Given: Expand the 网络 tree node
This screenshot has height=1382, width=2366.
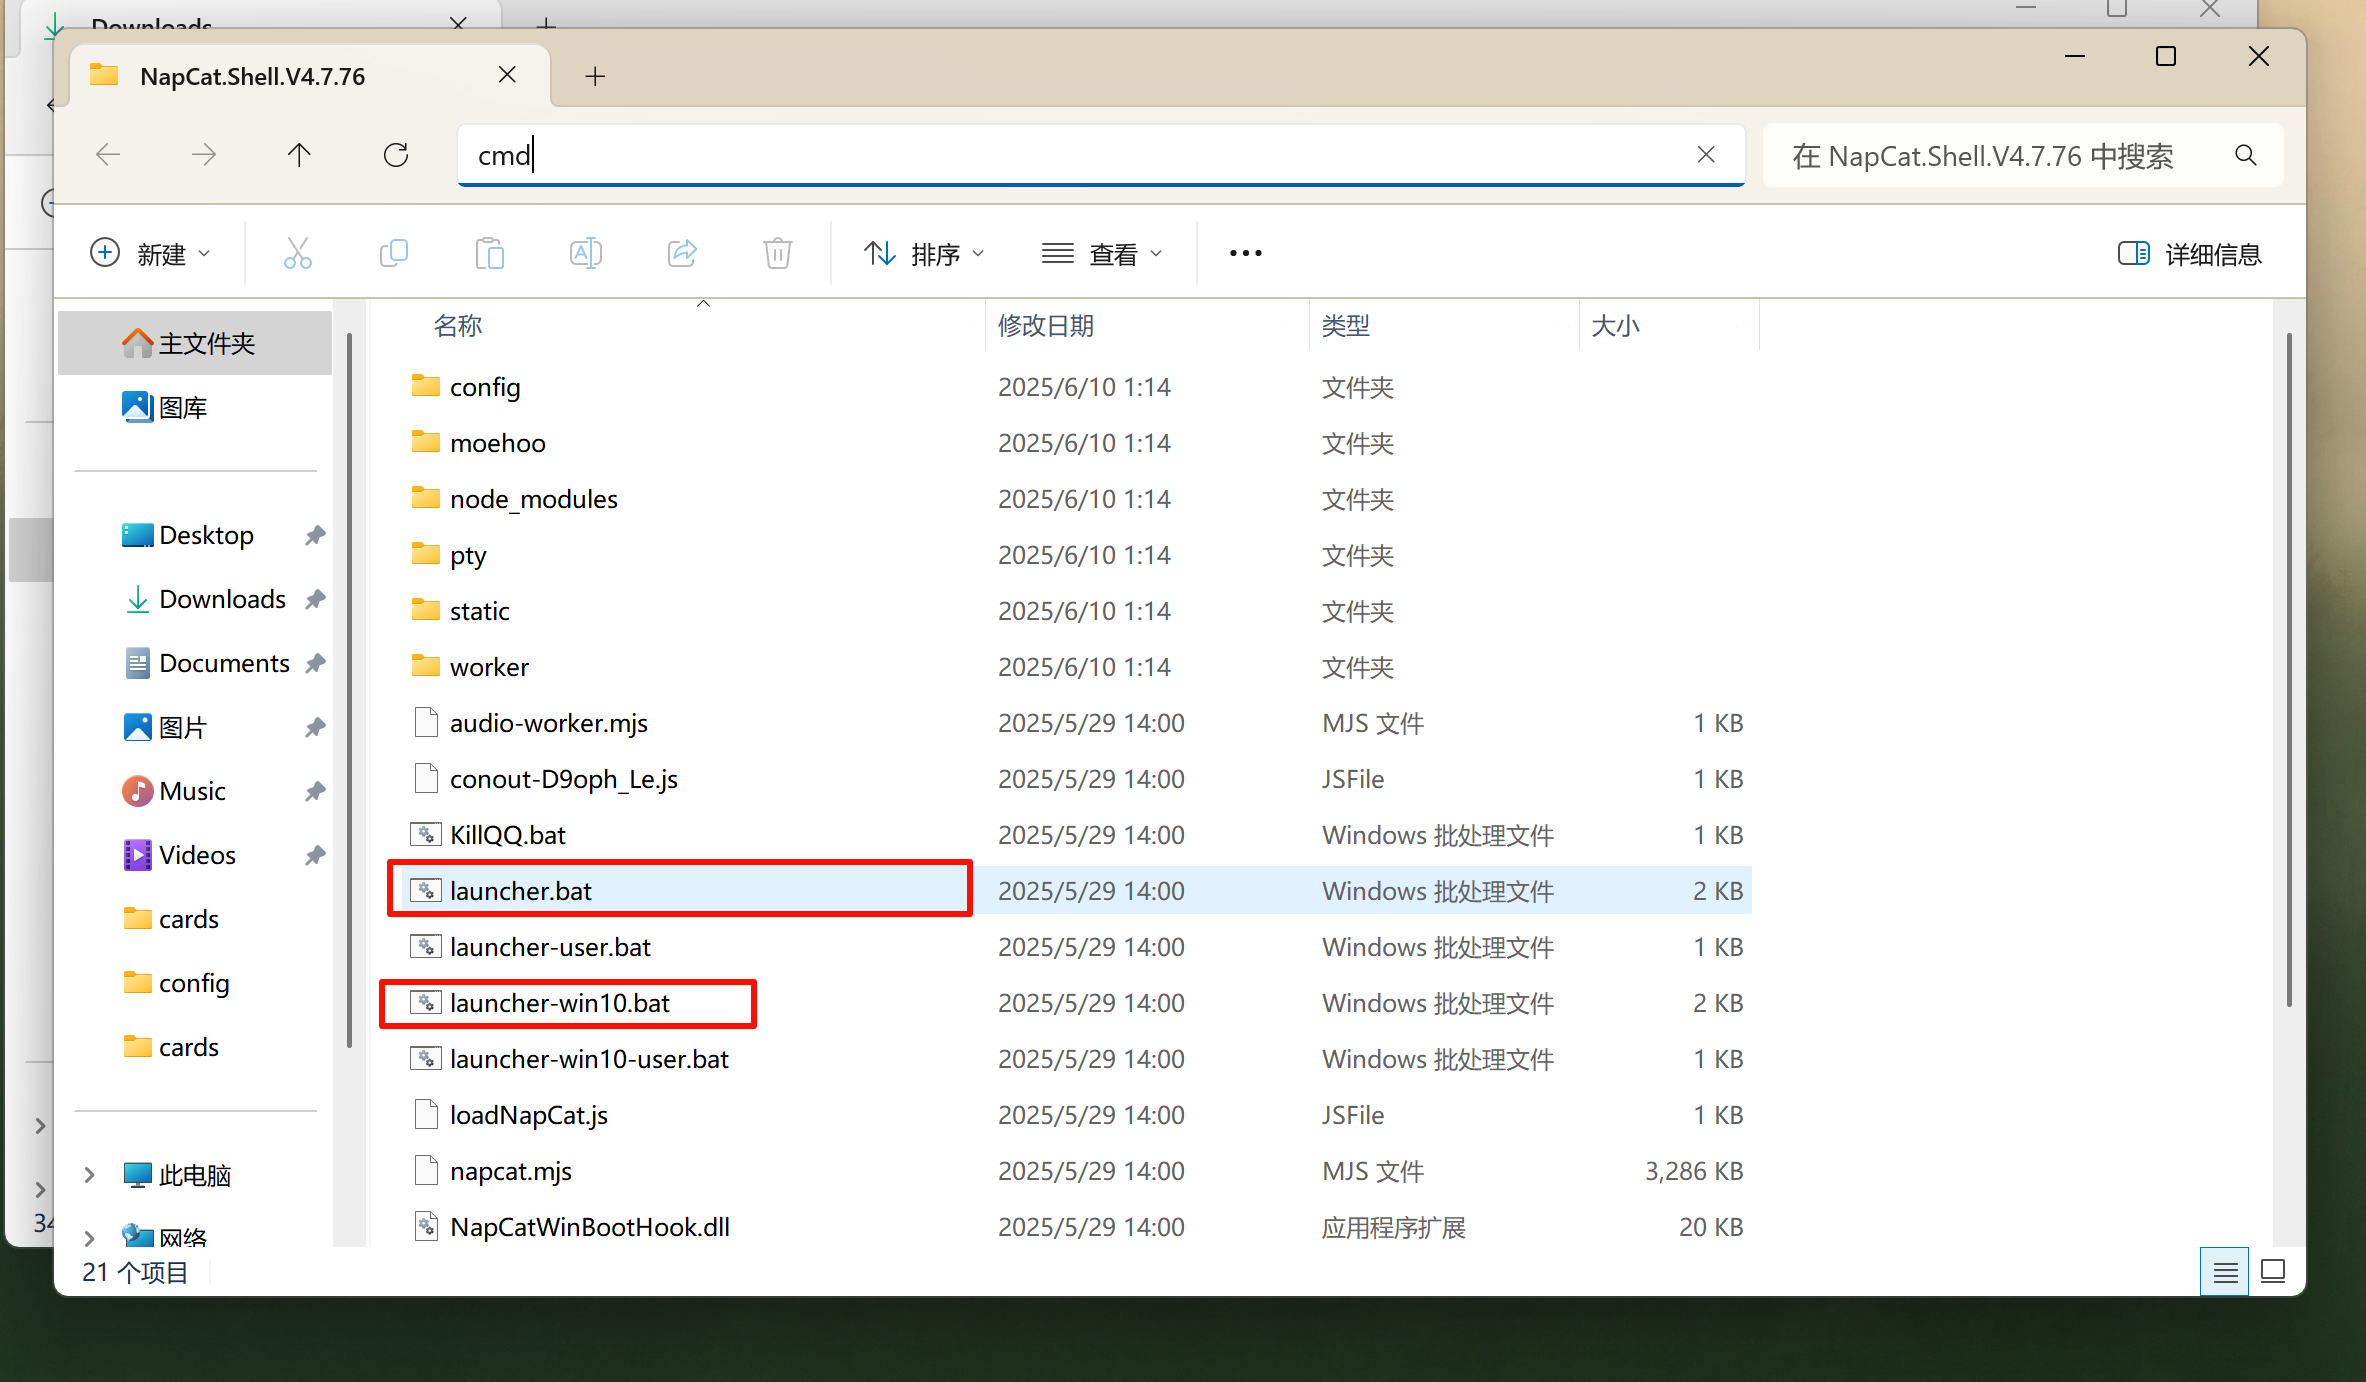Looking at the screenshot, I should 89,1238.
